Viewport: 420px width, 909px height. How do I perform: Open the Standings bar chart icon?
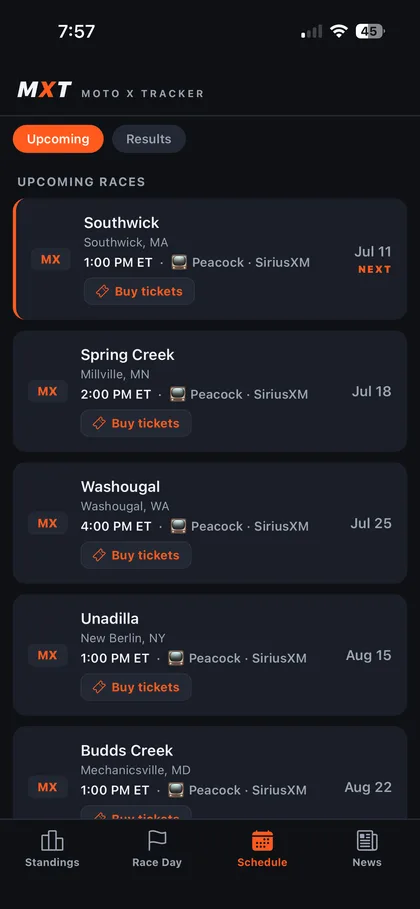52,841
